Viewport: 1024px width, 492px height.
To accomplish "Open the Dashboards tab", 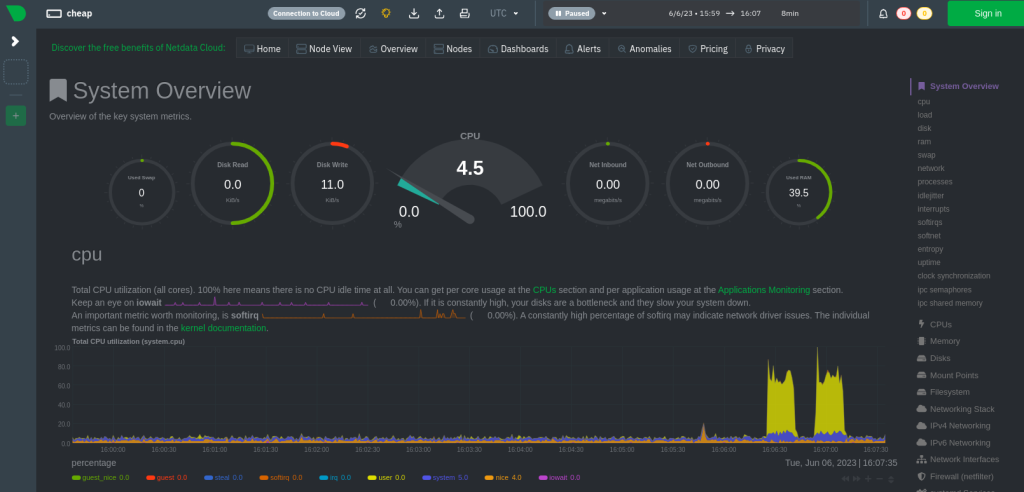I will (x=519, y=48).
